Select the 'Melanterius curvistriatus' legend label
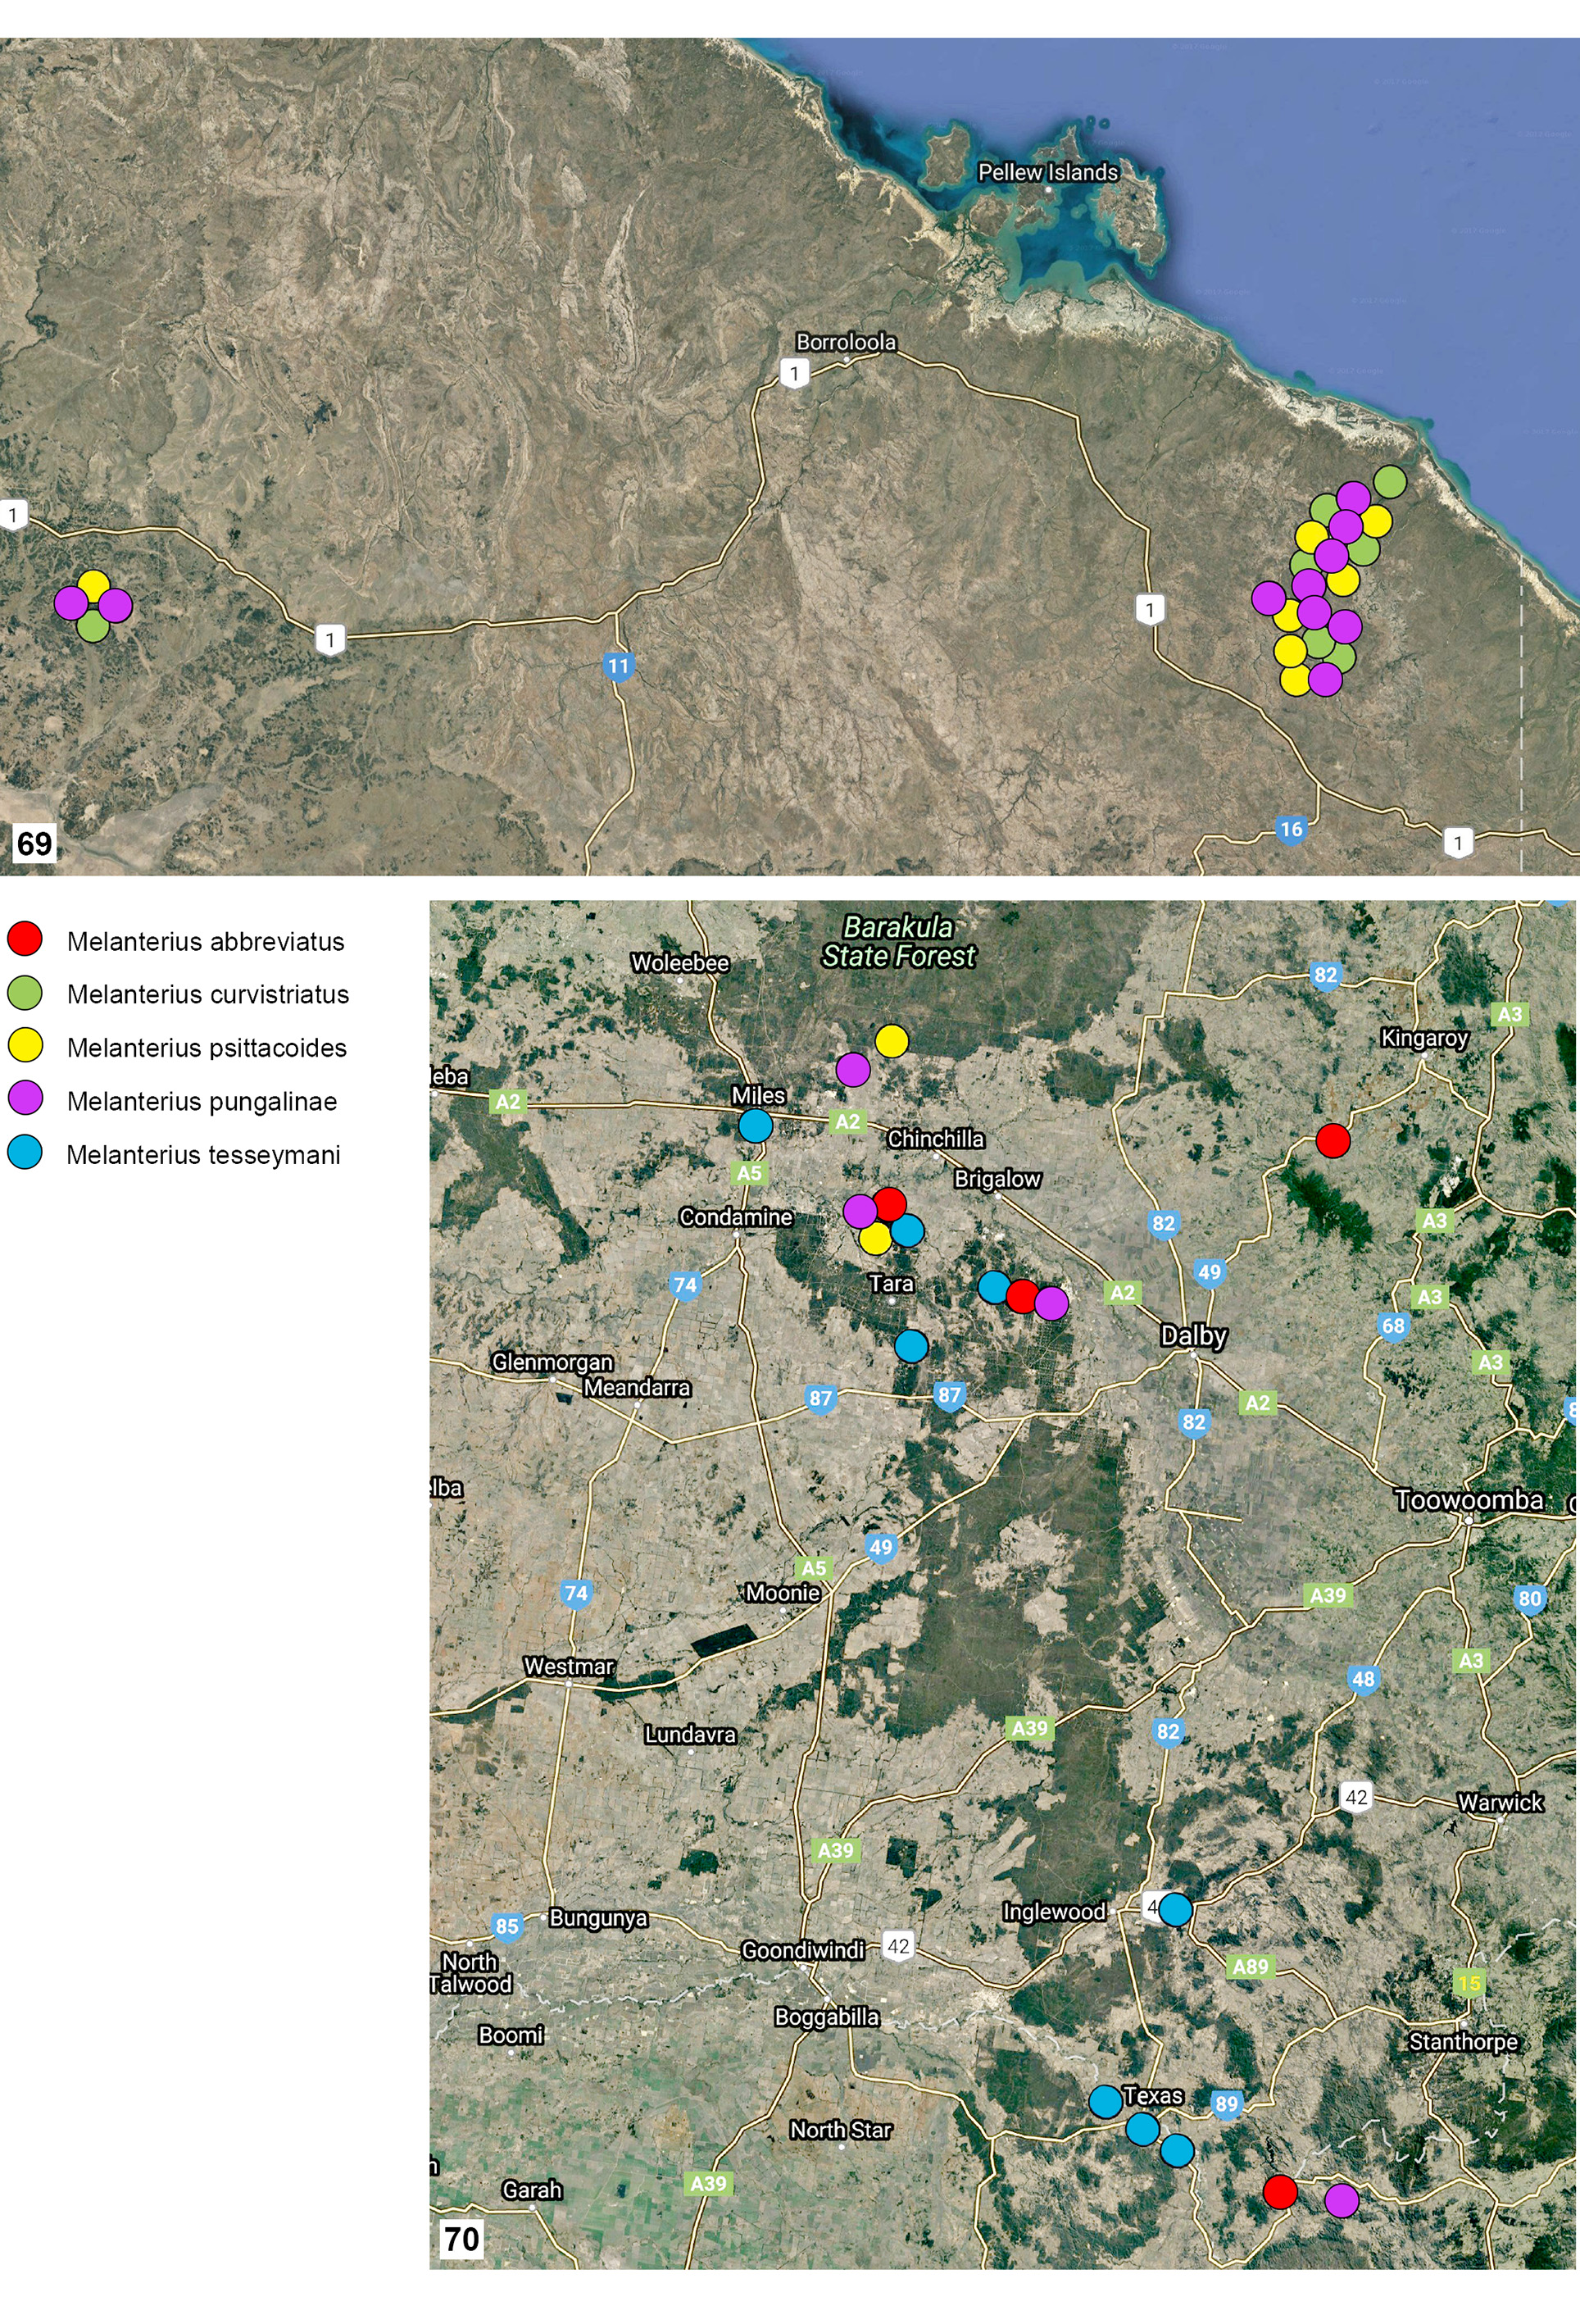The image size is (1580, 2324). pos(208,994)
